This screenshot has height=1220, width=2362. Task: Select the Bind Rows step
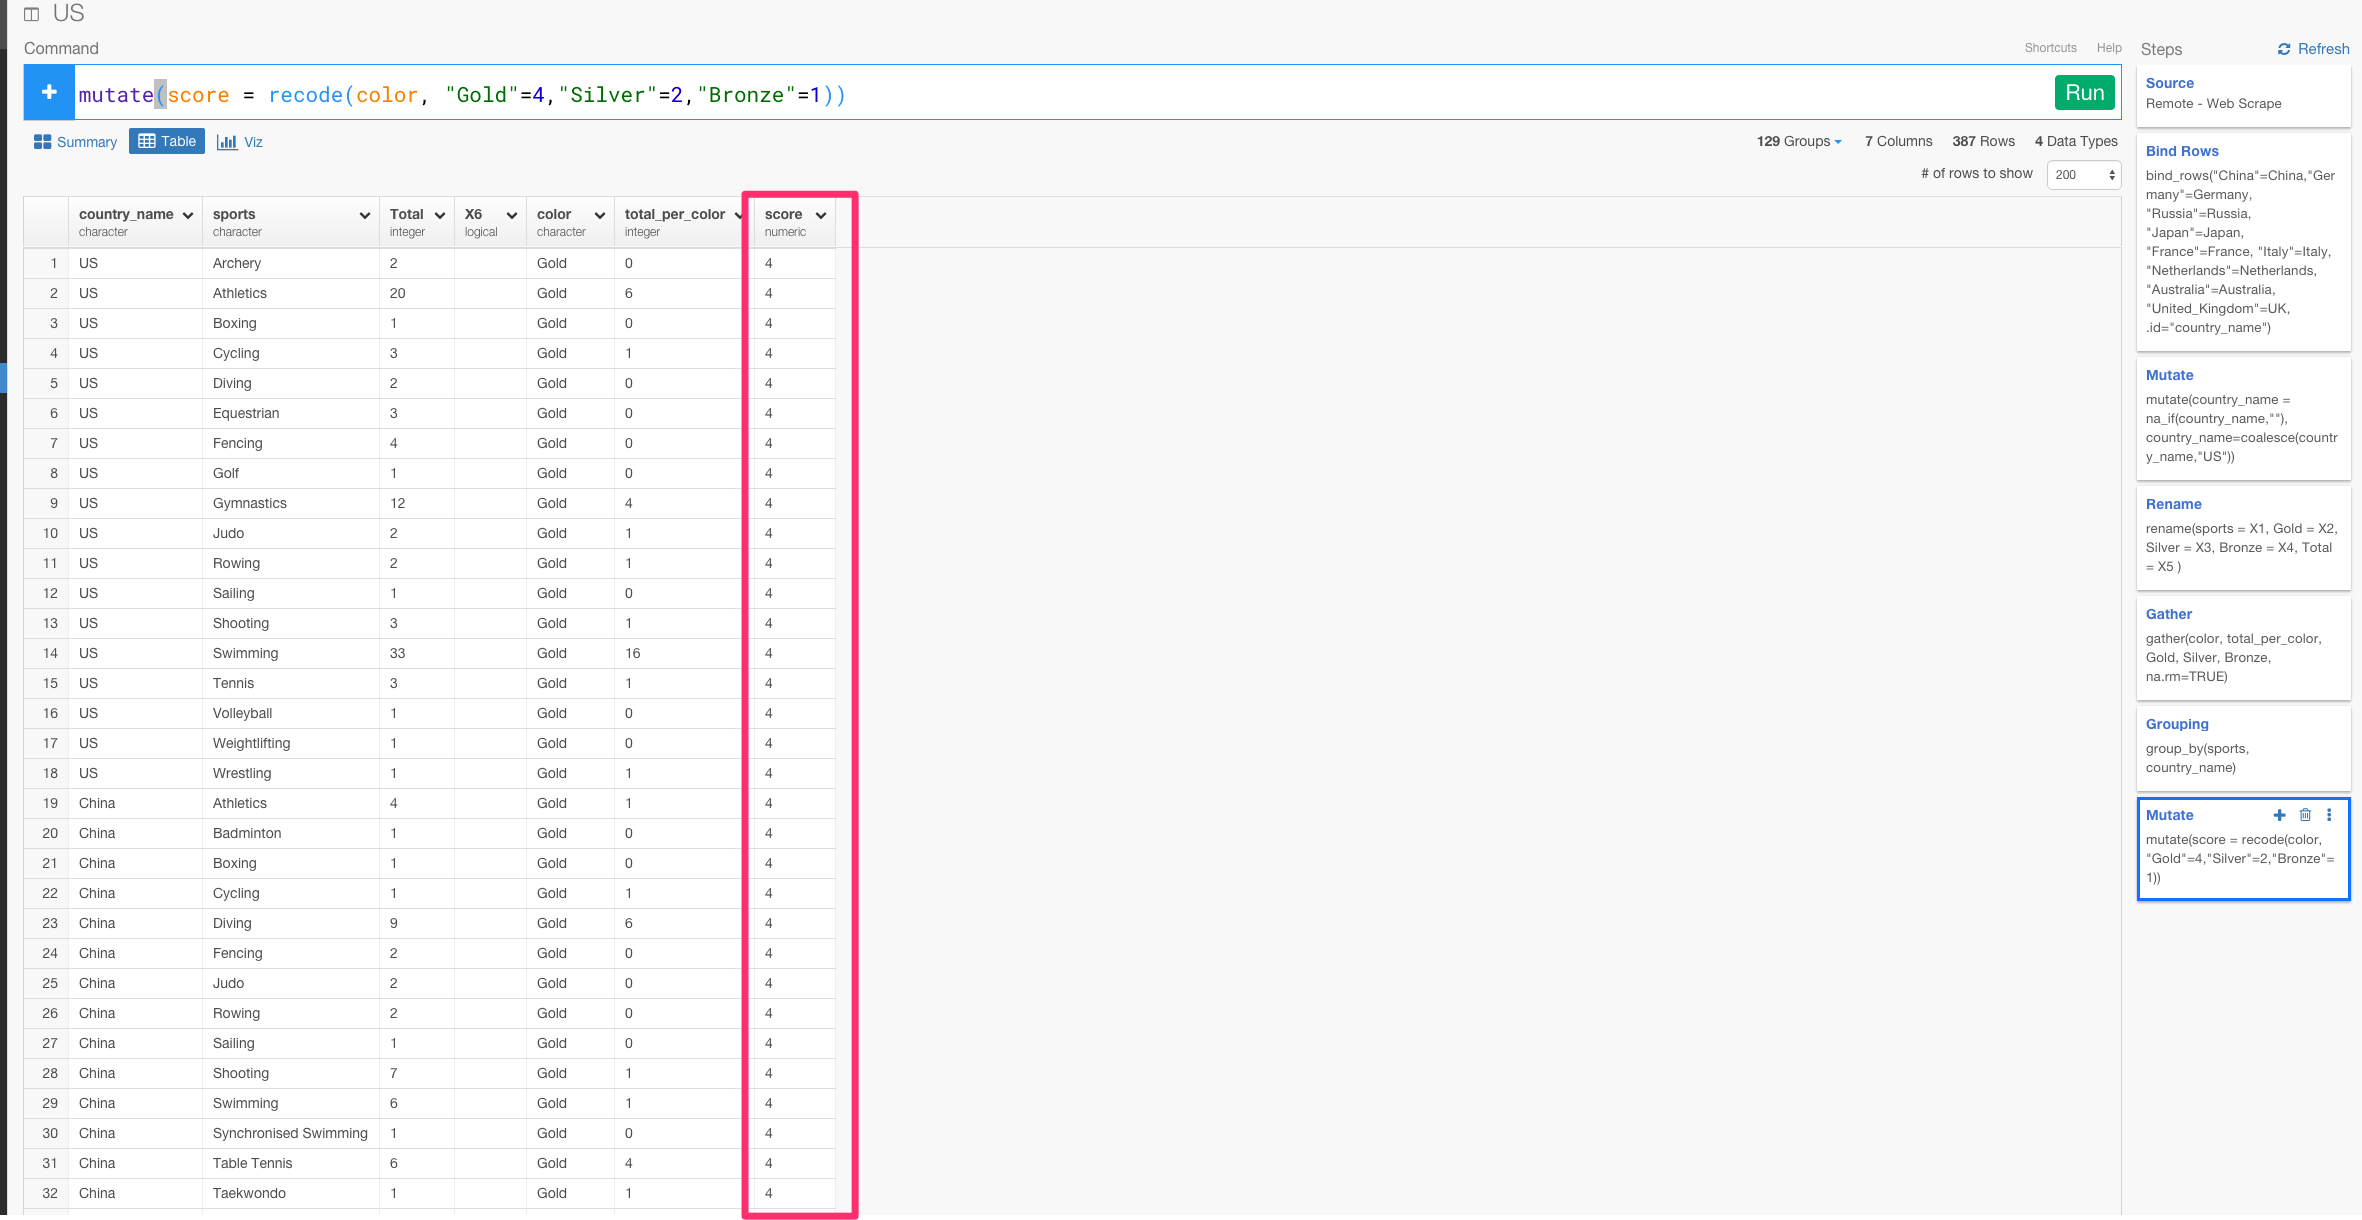(2181, 151)
